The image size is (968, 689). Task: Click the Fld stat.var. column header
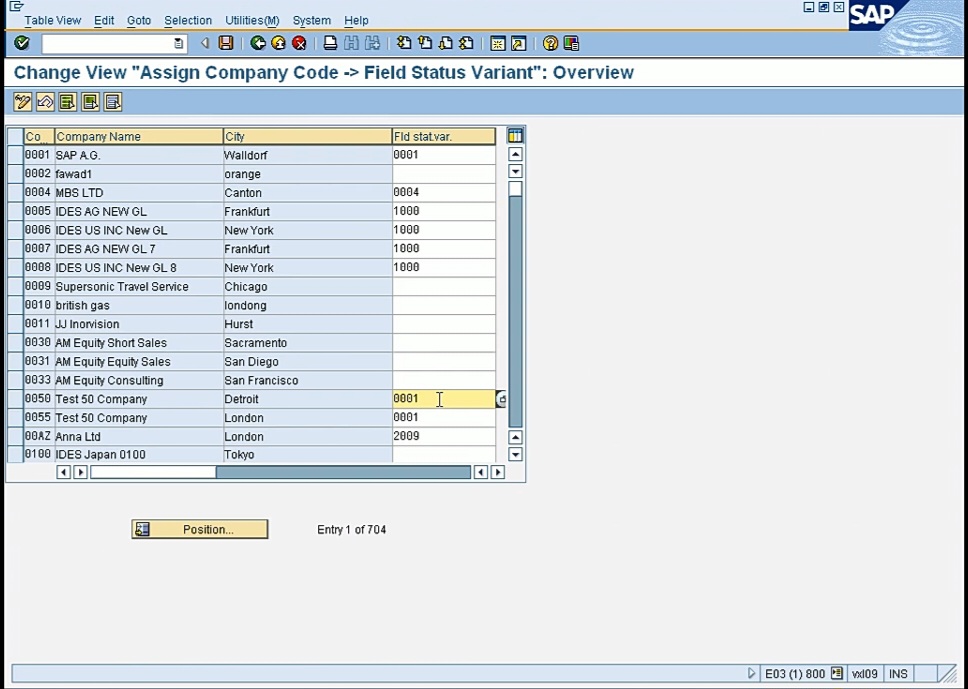point(444,136)
